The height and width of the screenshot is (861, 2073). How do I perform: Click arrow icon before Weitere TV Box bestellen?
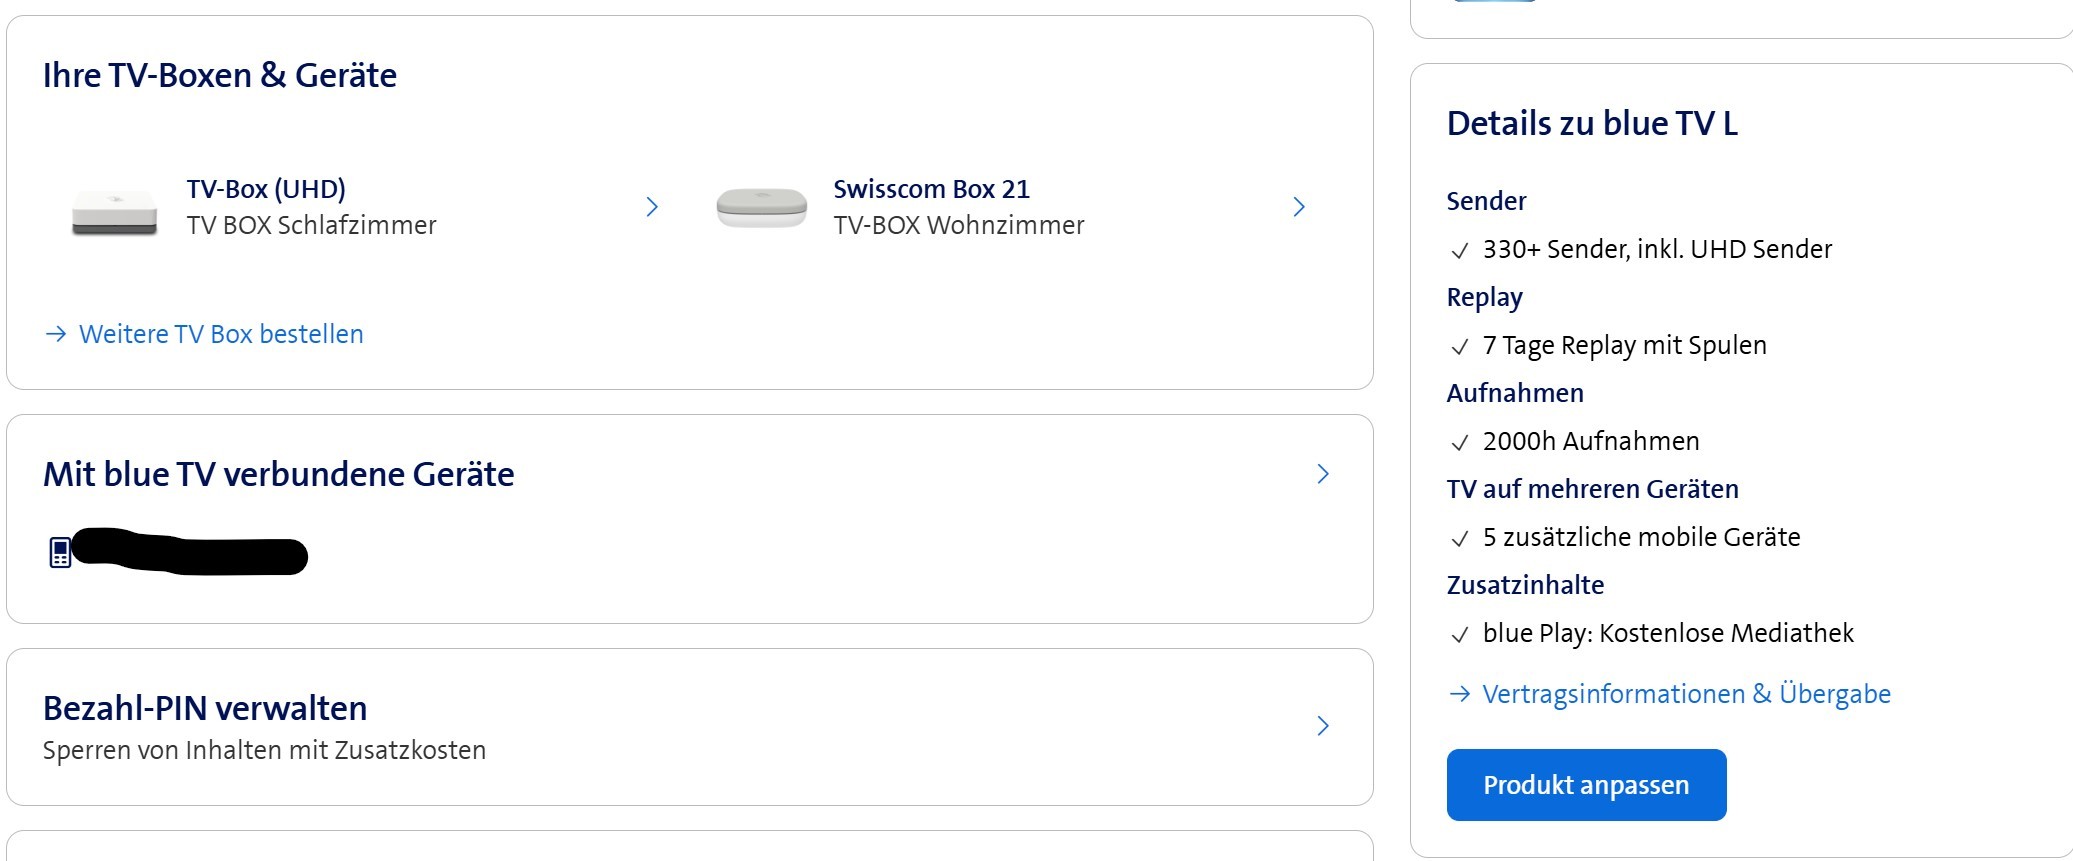click(x=56, y=334)
